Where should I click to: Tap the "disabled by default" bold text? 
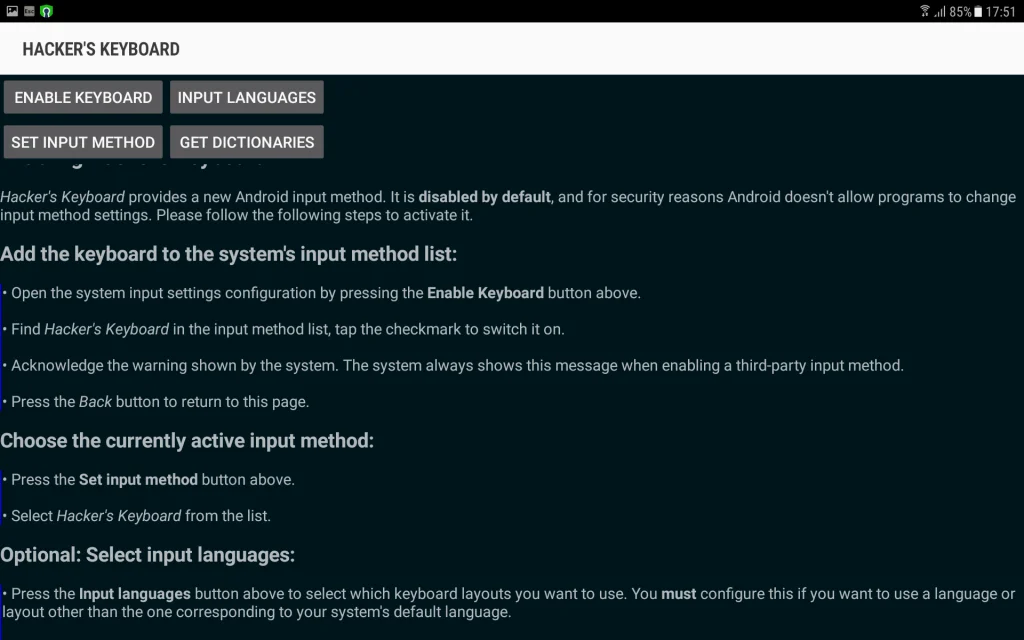(x=484, y=197)
